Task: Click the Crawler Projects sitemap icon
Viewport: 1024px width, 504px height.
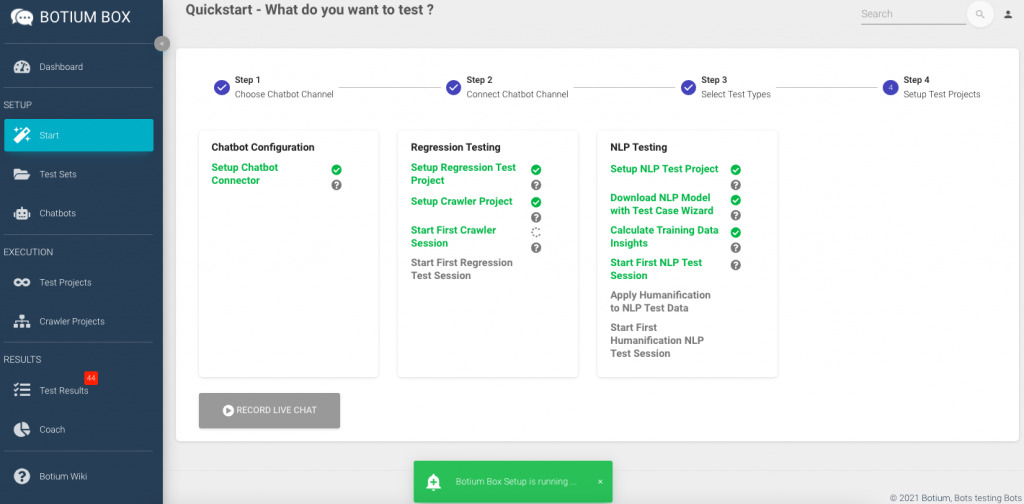Action: tap(21, 321)
